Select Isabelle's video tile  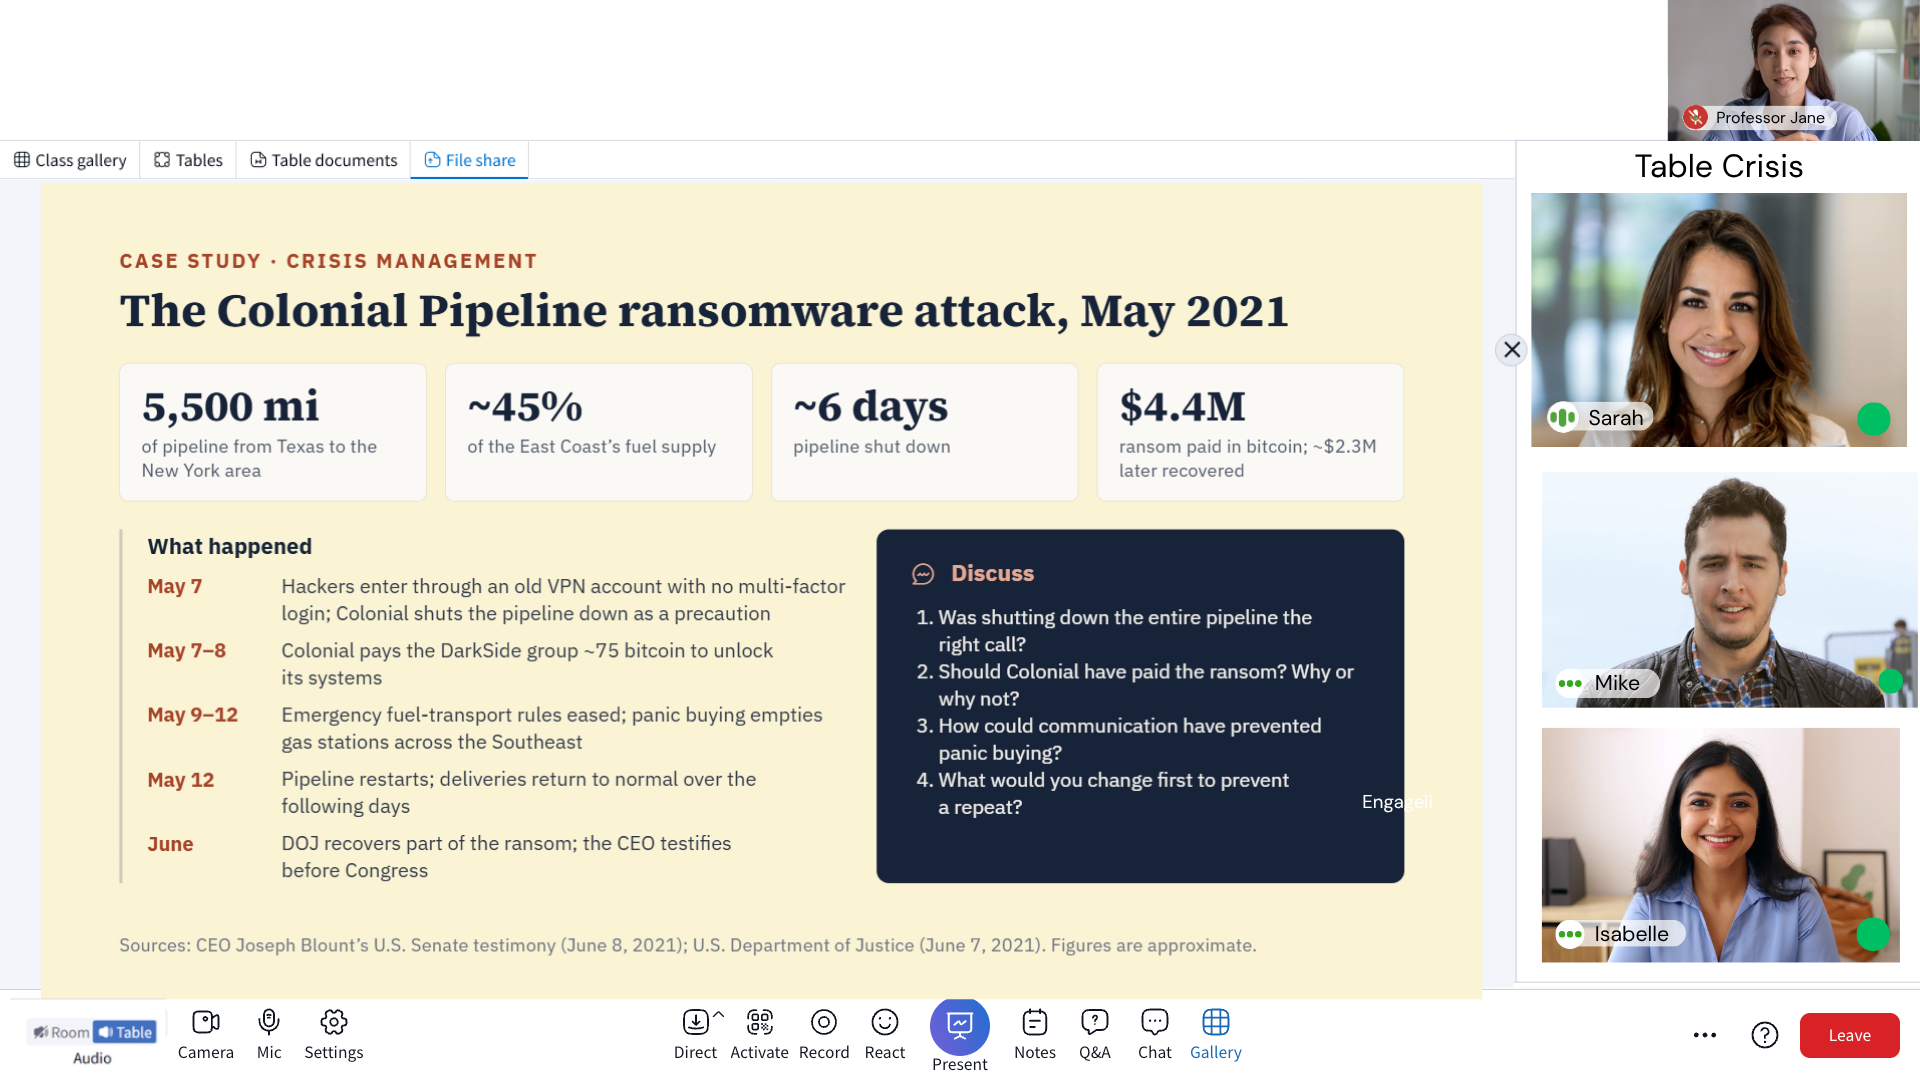pyautogui.click(x=1720, y=845)
